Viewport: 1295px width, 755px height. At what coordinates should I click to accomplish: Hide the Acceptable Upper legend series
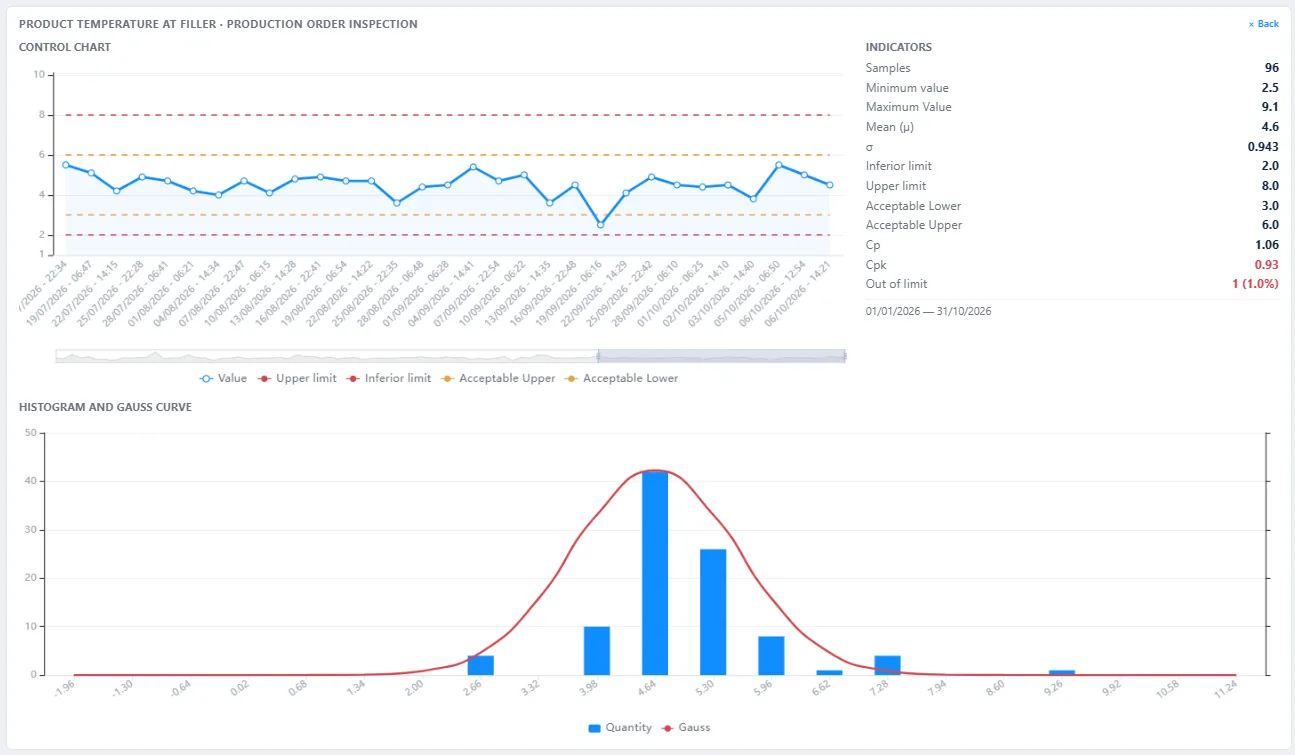pyautogui.click(x=498, y=379)
